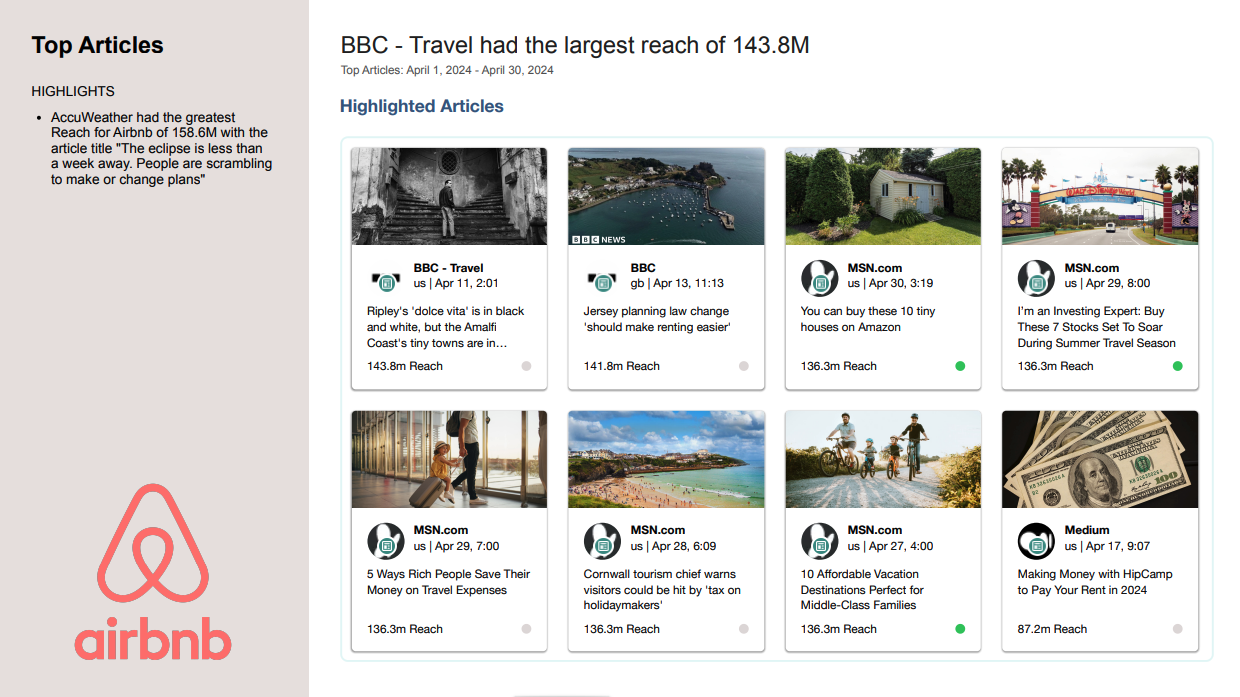The height and width of the screenshot is (697, 1240).
Task: Open the Amalfi Coast black-and-white staircase thumbnail
Action: pyautogui.click(x=449, y=196)
